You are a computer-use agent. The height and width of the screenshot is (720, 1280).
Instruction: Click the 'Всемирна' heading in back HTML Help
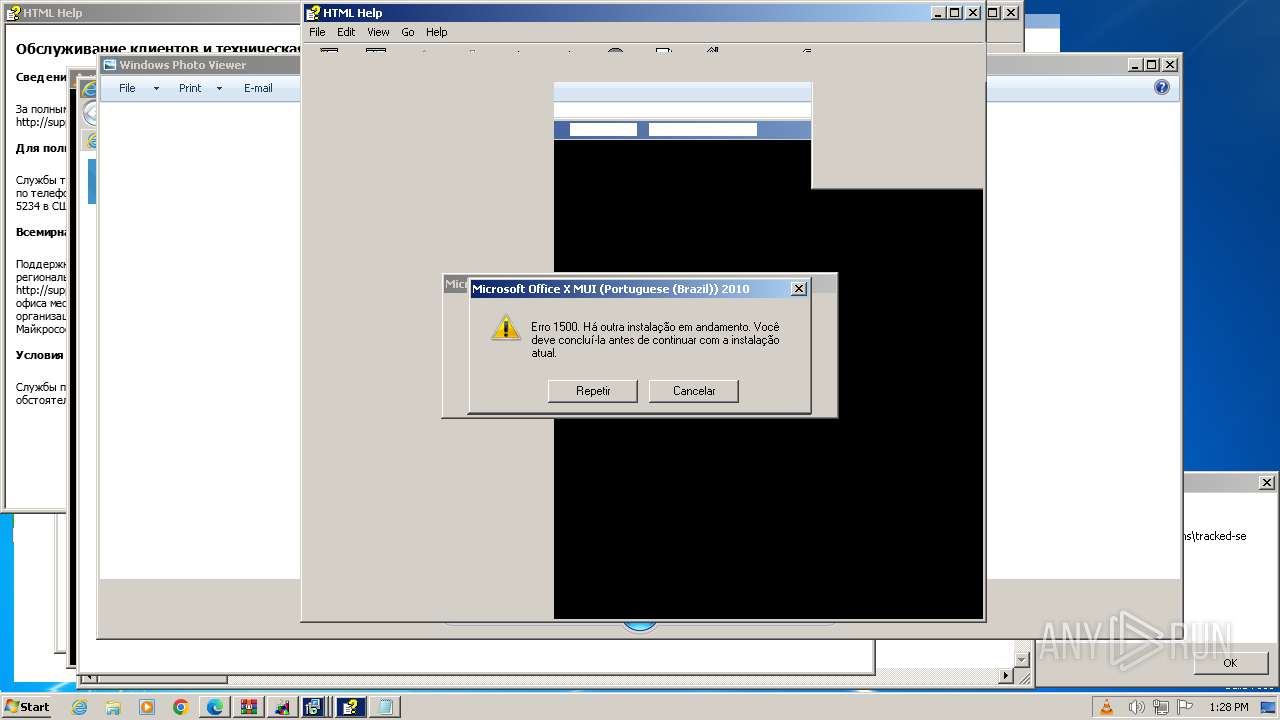pos(40,232)
